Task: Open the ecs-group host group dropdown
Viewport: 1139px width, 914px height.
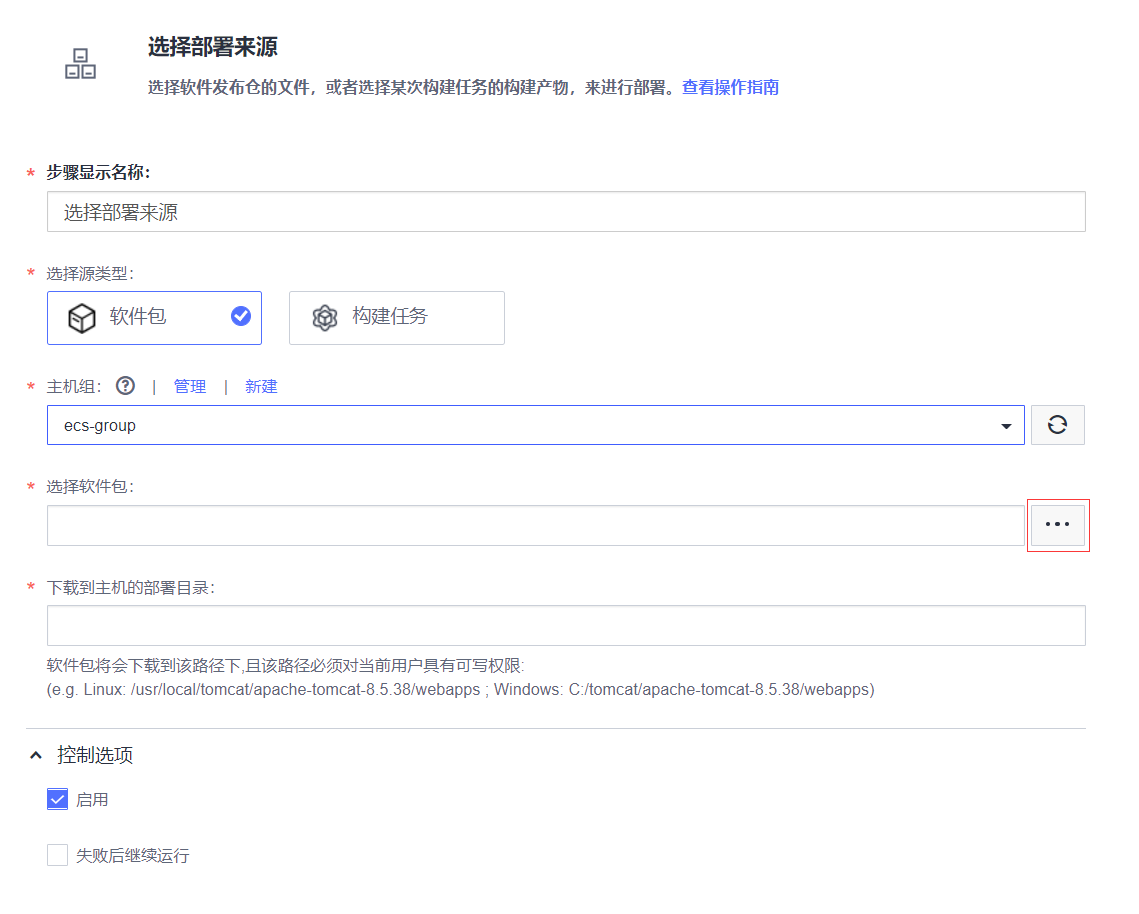Action: click(520, 425)
